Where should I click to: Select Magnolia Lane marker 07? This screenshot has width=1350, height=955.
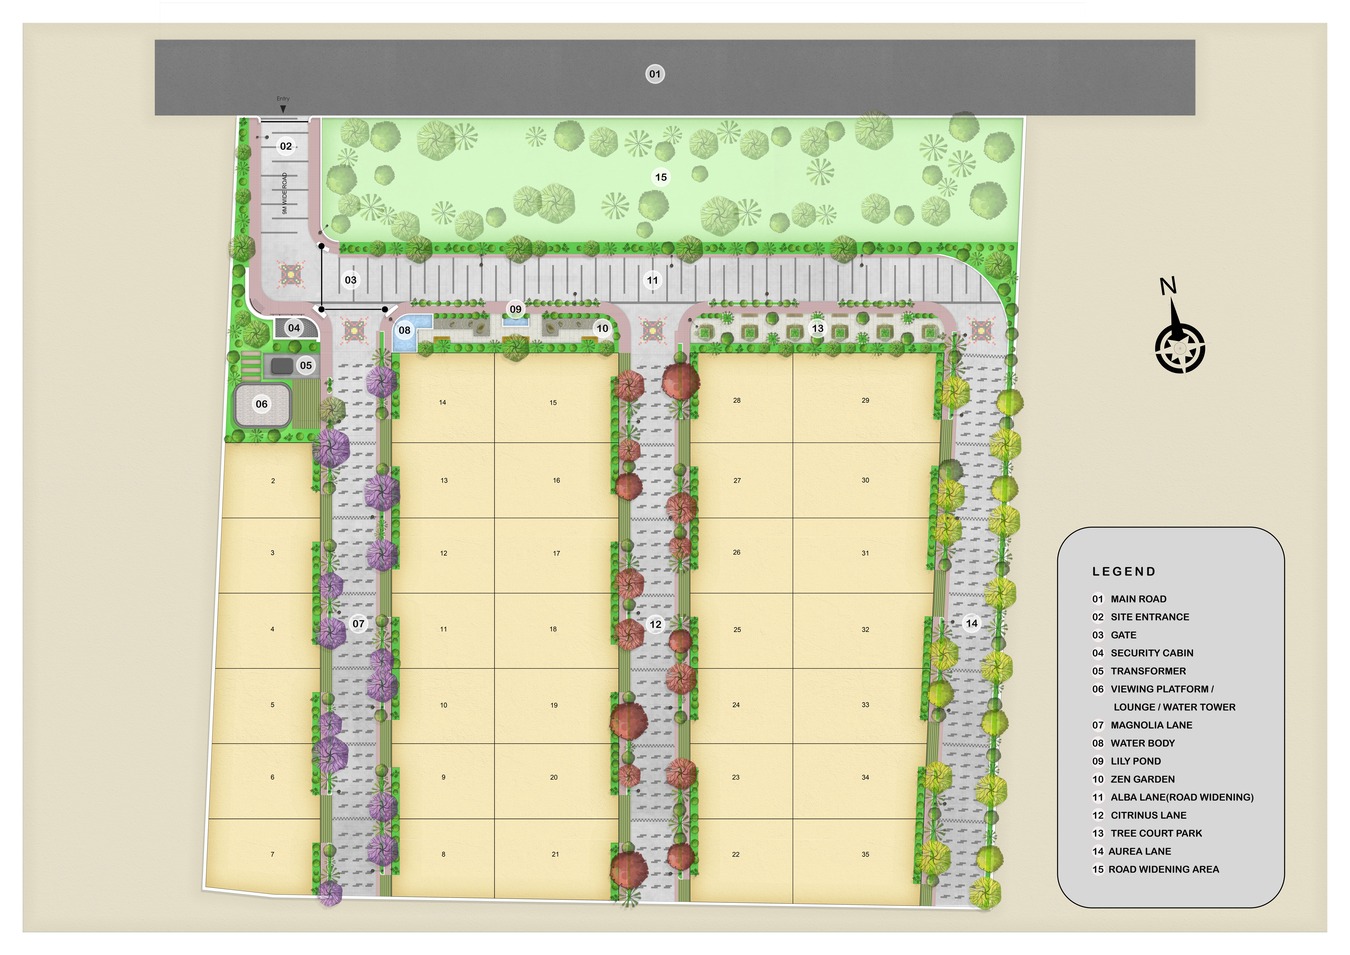[x=358, y=624]
